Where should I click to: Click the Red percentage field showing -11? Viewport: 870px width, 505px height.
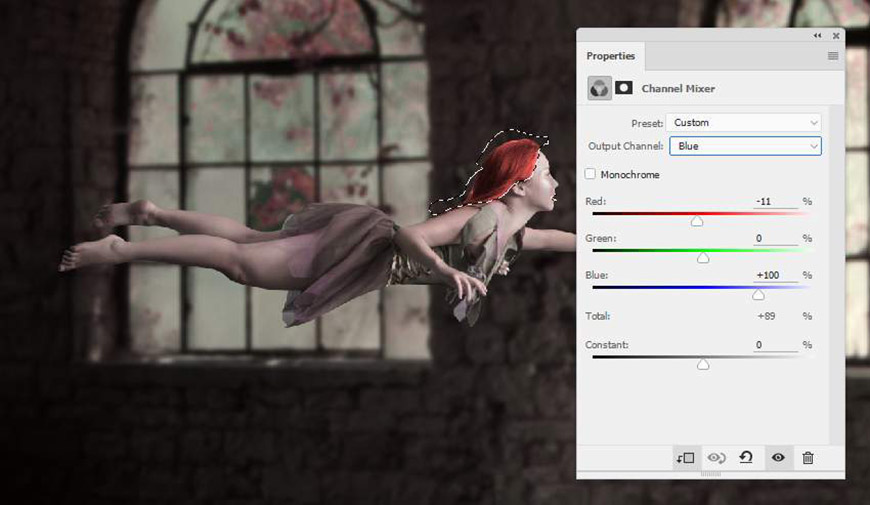(x=775, y=201)
